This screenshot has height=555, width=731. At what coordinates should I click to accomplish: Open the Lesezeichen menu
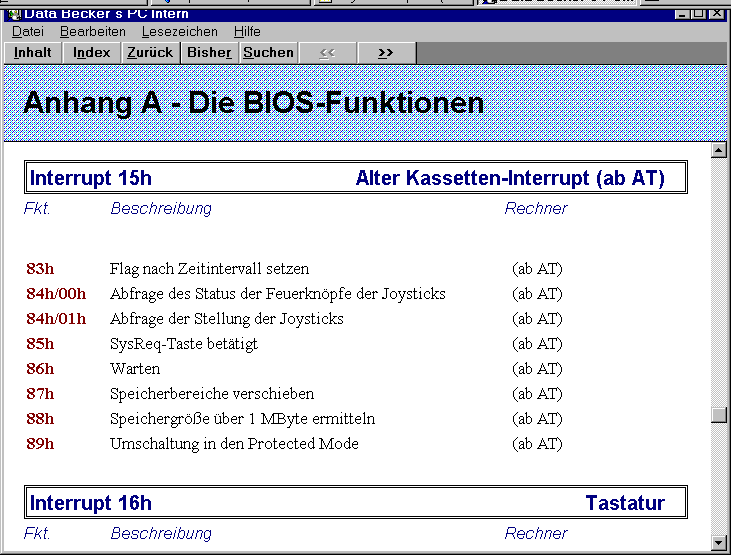tap(179, 32)
